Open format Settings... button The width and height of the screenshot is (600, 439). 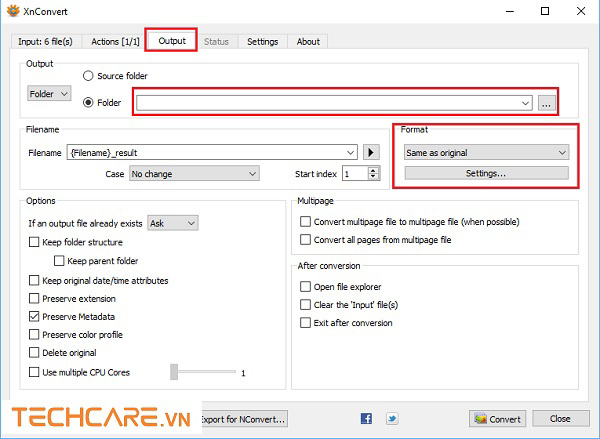(x=485, y=173)
